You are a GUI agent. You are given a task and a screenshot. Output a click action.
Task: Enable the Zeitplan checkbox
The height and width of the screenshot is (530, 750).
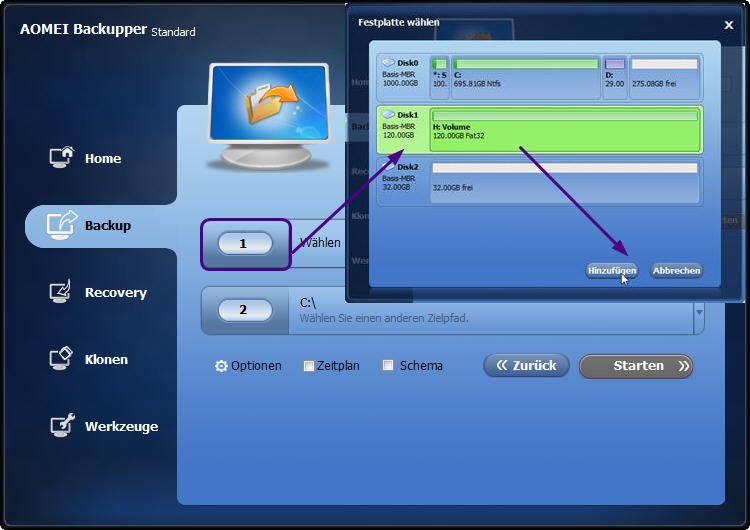point(309,366)
